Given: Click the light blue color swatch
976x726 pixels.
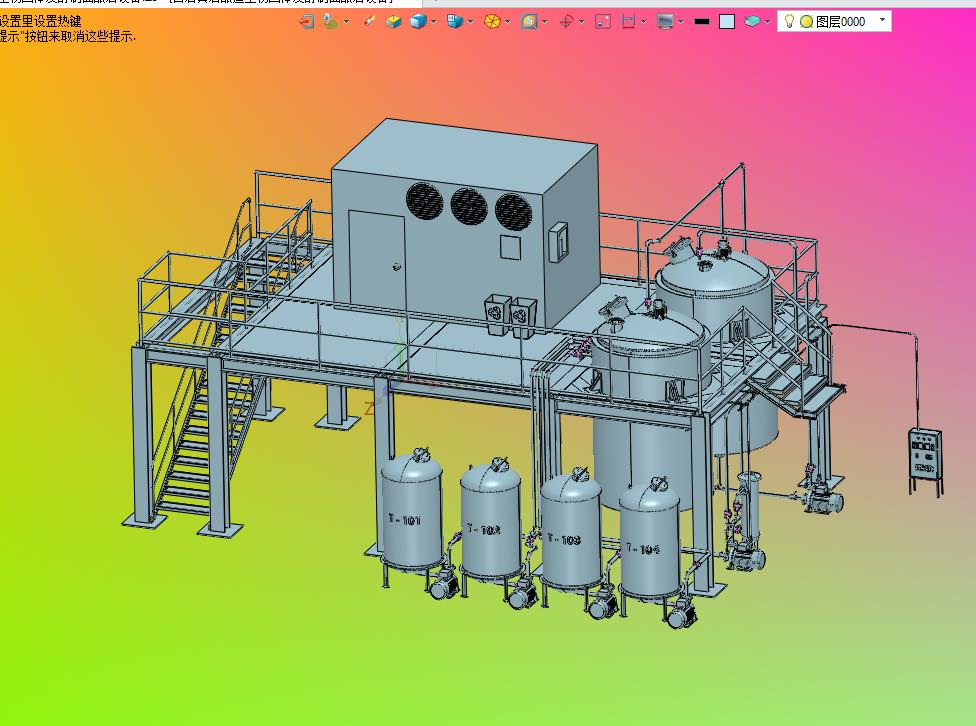Looking at the screenshot, I should click(x=727, y=21).
